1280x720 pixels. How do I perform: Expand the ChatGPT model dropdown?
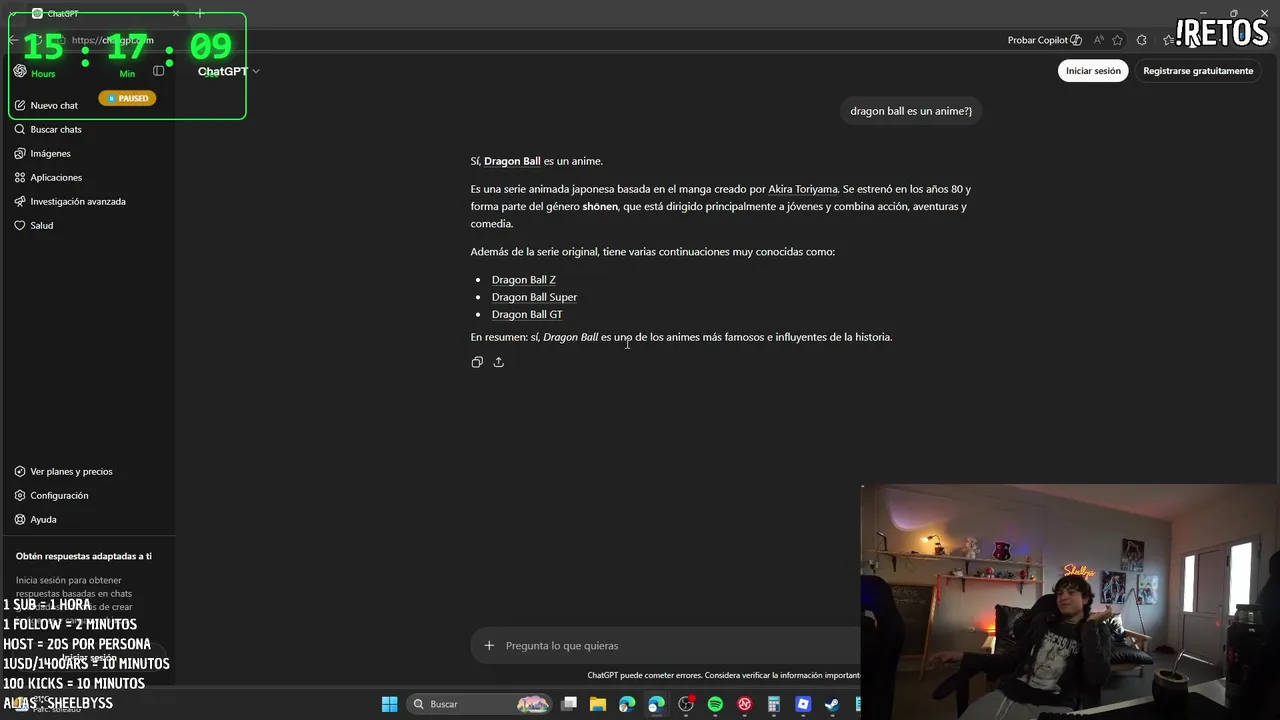coord(228,71)
